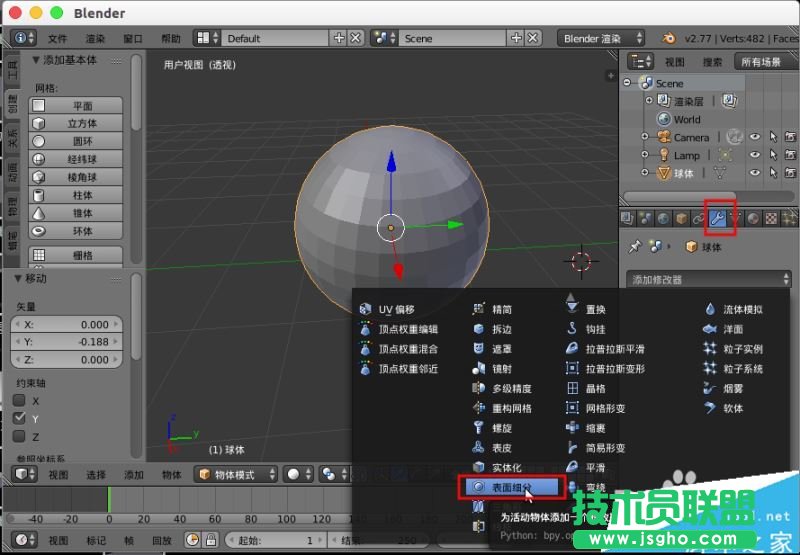Click the 起始 start frame field

[x=275, y=540]
